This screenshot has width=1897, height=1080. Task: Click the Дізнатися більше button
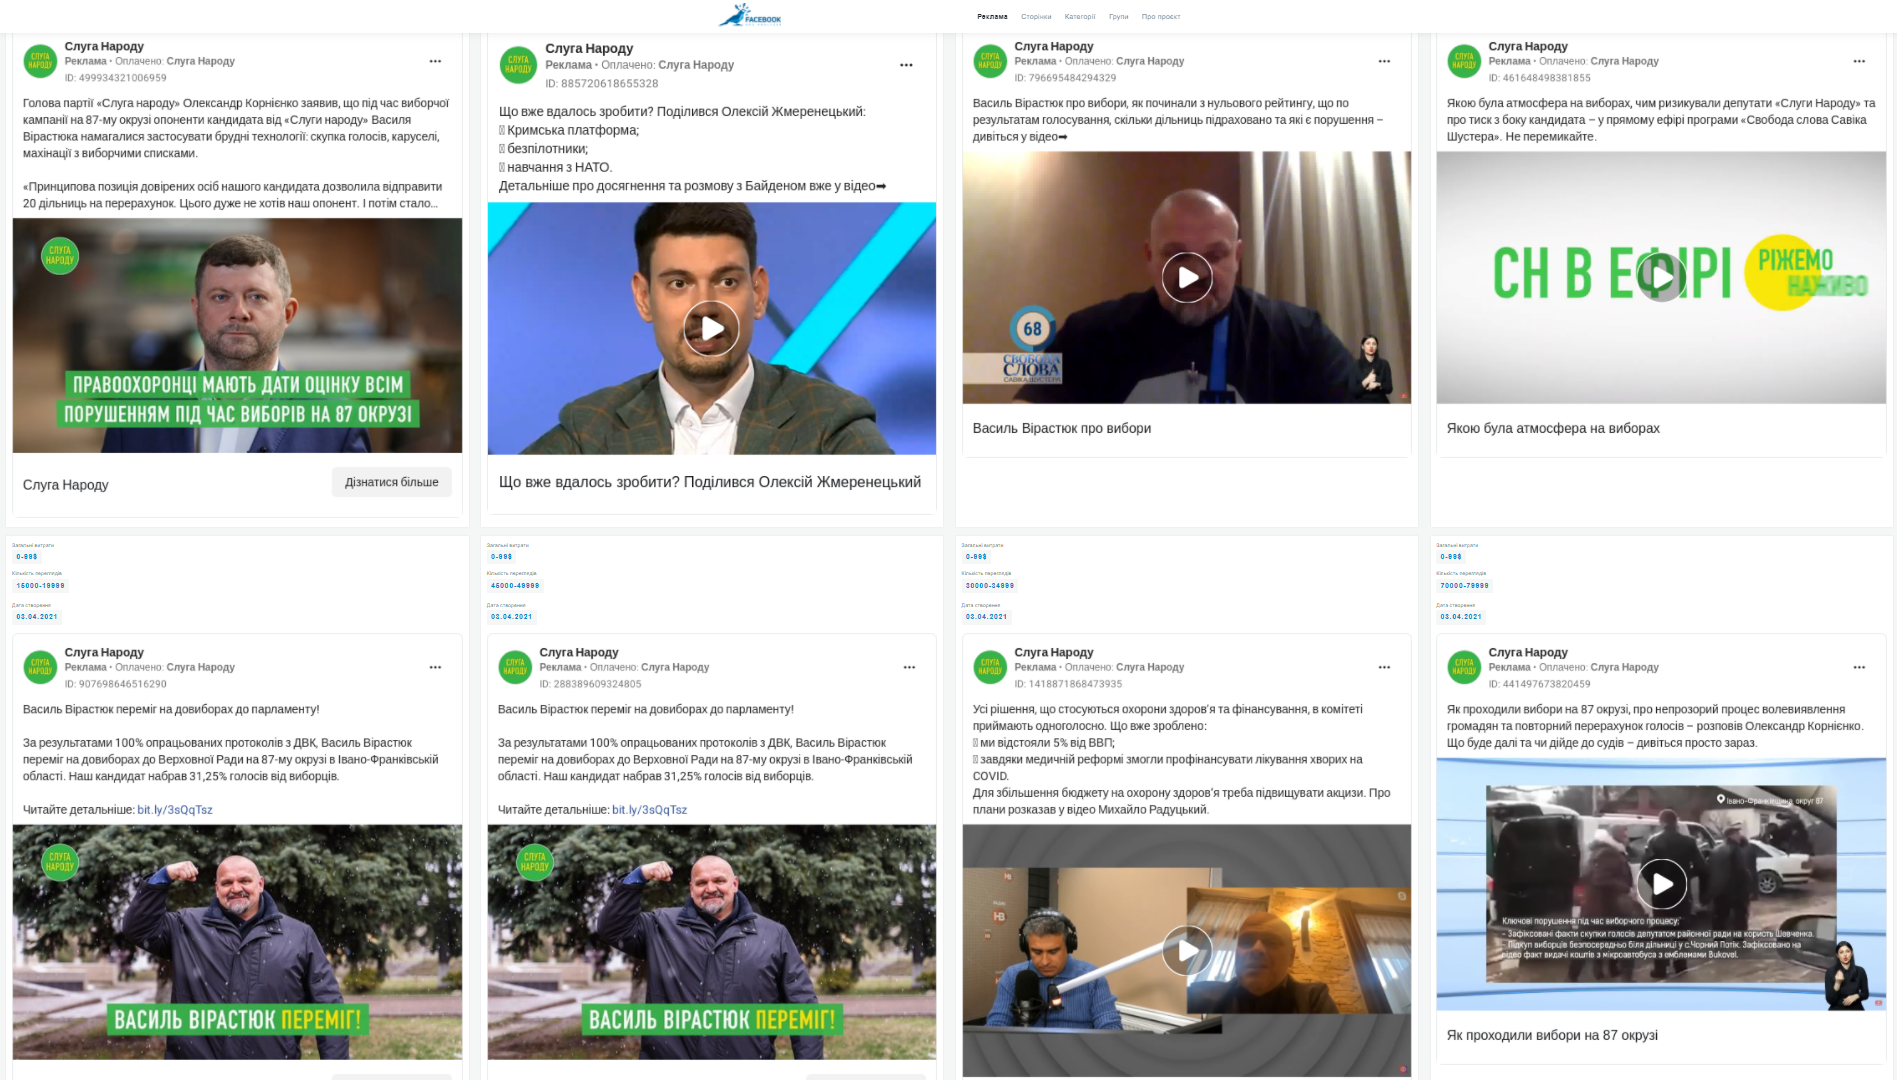[391, 482]
